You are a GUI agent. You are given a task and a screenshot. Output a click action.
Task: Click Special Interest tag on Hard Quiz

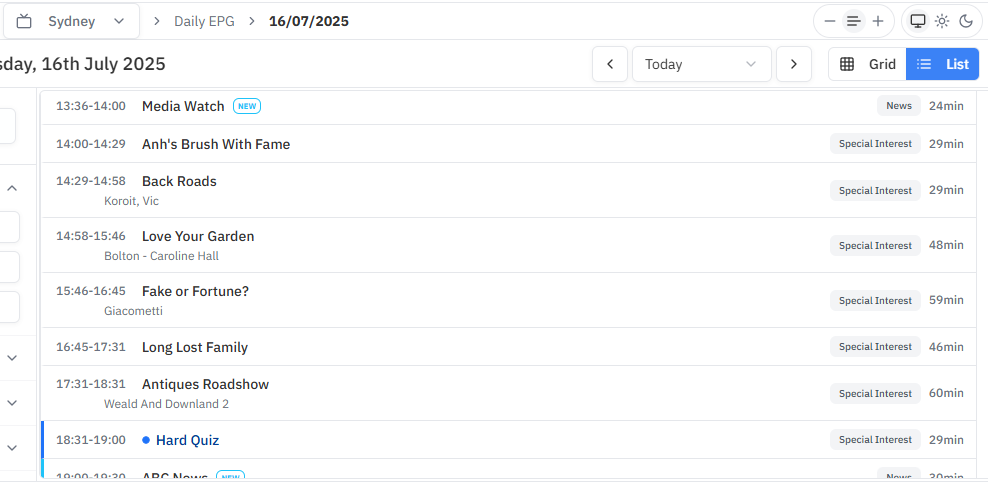coord(875,440)
